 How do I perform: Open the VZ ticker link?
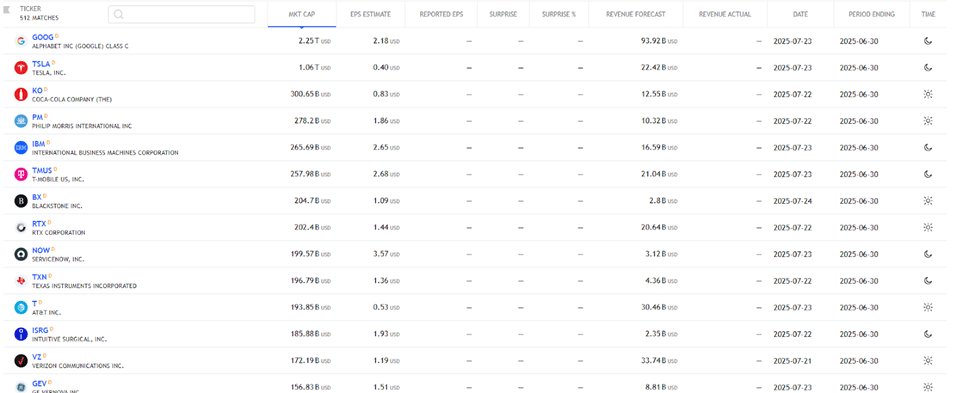coord(37,357)
